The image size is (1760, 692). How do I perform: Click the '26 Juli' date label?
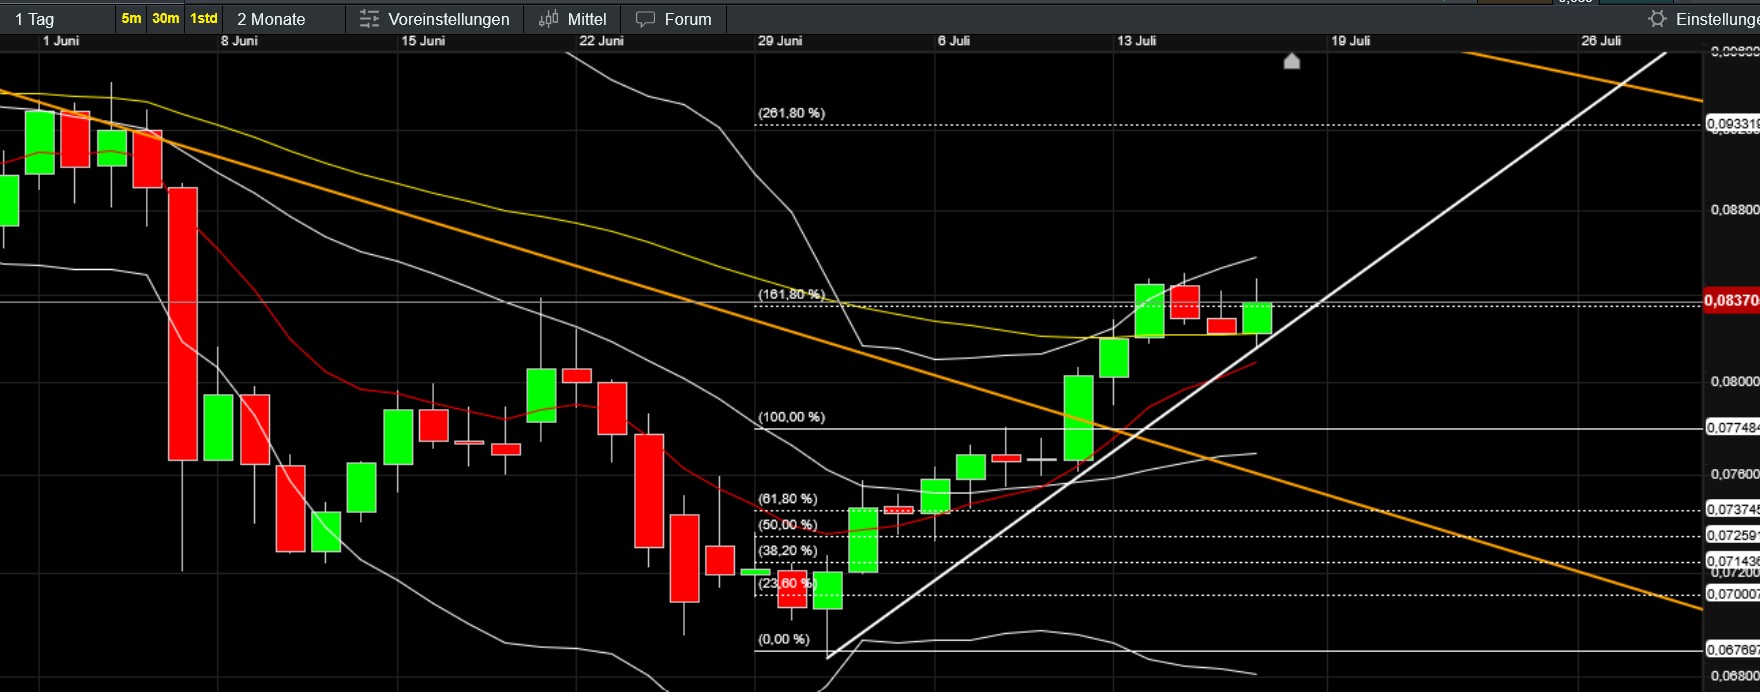click(x=1601, y=41)
